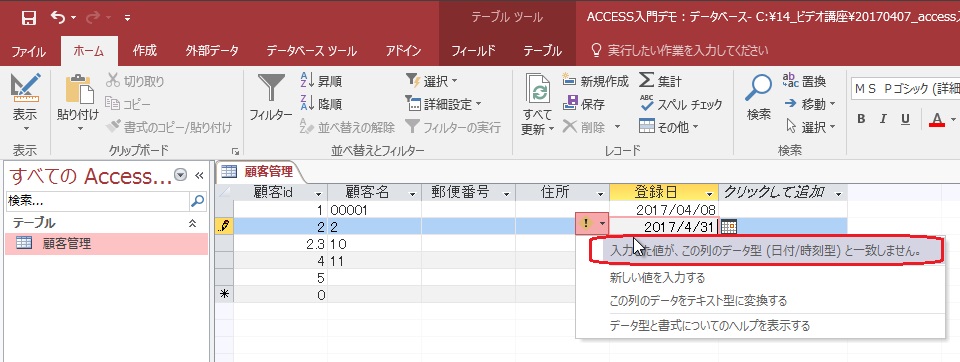Open the 貼り付け dropdown arrow
Screen dimensions: 960x362
pos(80,129)
